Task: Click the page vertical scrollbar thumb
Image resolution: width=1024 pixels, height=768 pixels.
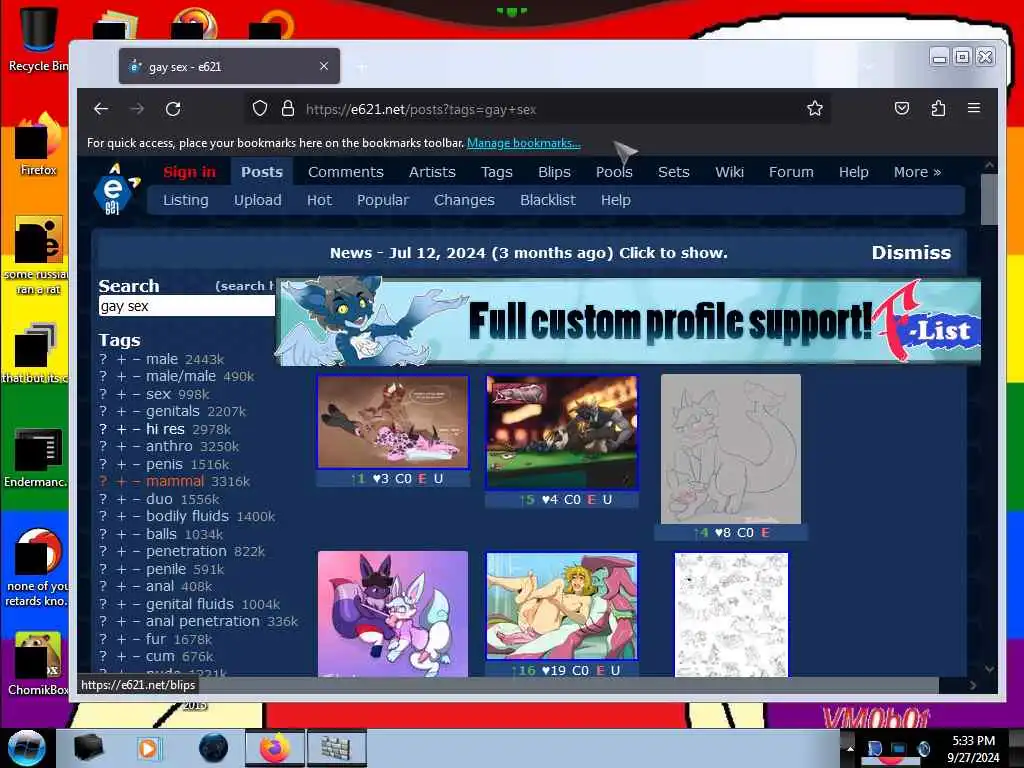Action: click(989, 199)
